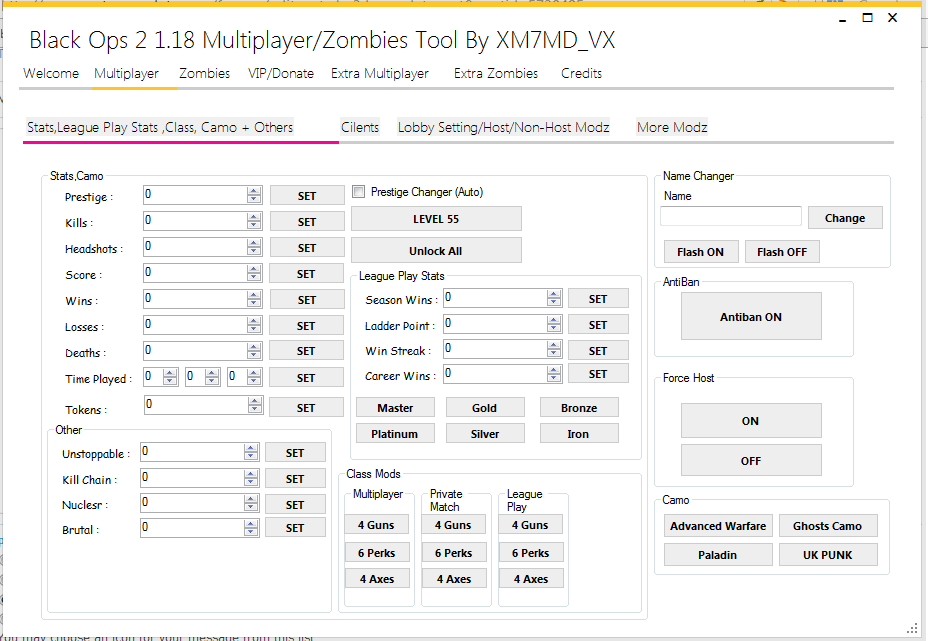This screenshot has height=641, width=928.
Task: Click SET button for Wins
Action: [x=307, y=299]
